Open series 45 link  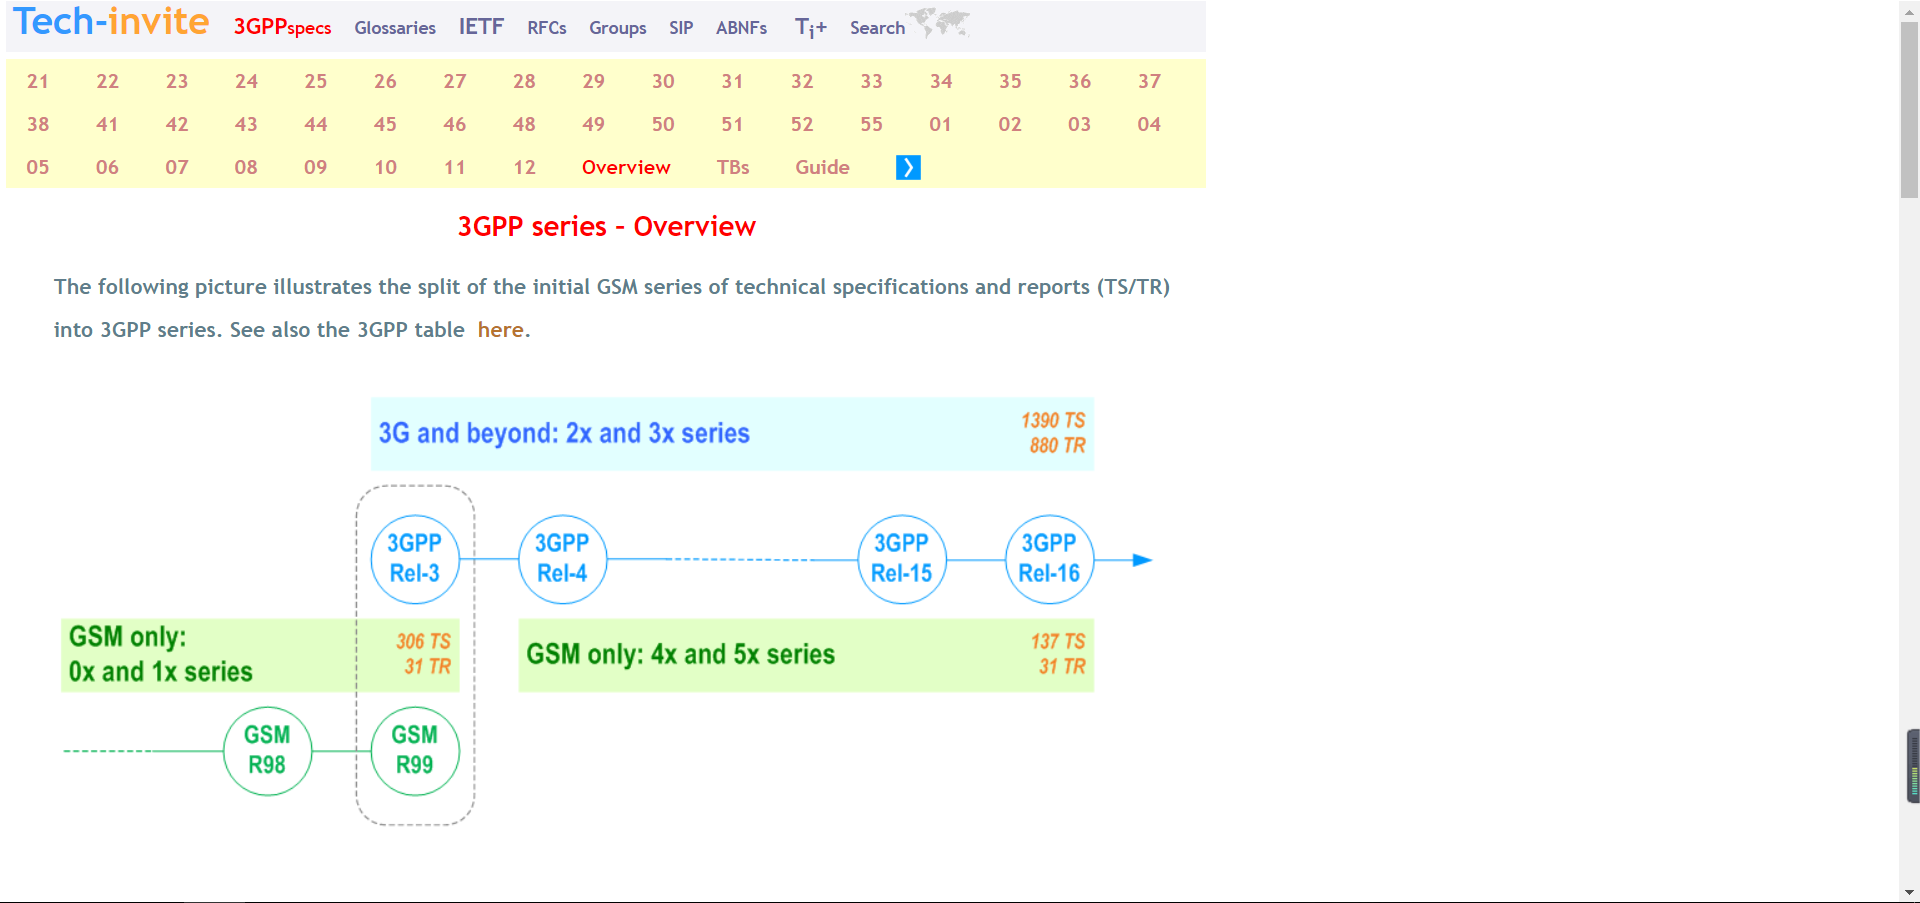coord(385,124)
